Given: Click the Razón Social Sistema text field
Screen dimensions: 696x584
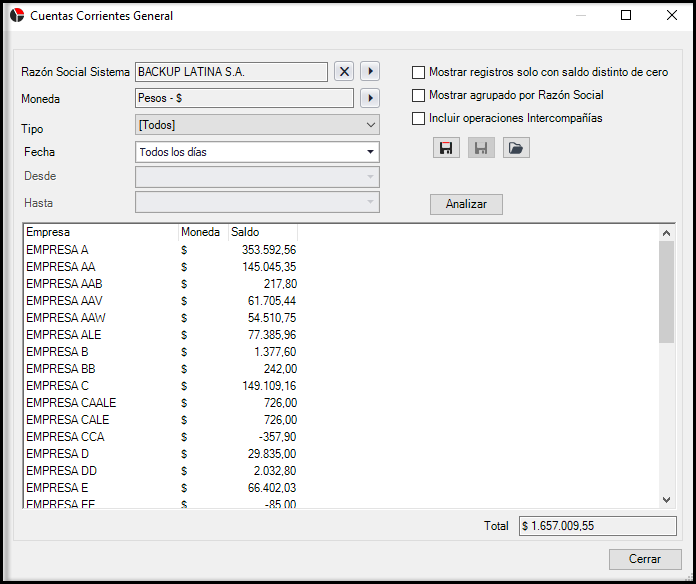Looking at the screenshot, I should (x=231, y=71).
